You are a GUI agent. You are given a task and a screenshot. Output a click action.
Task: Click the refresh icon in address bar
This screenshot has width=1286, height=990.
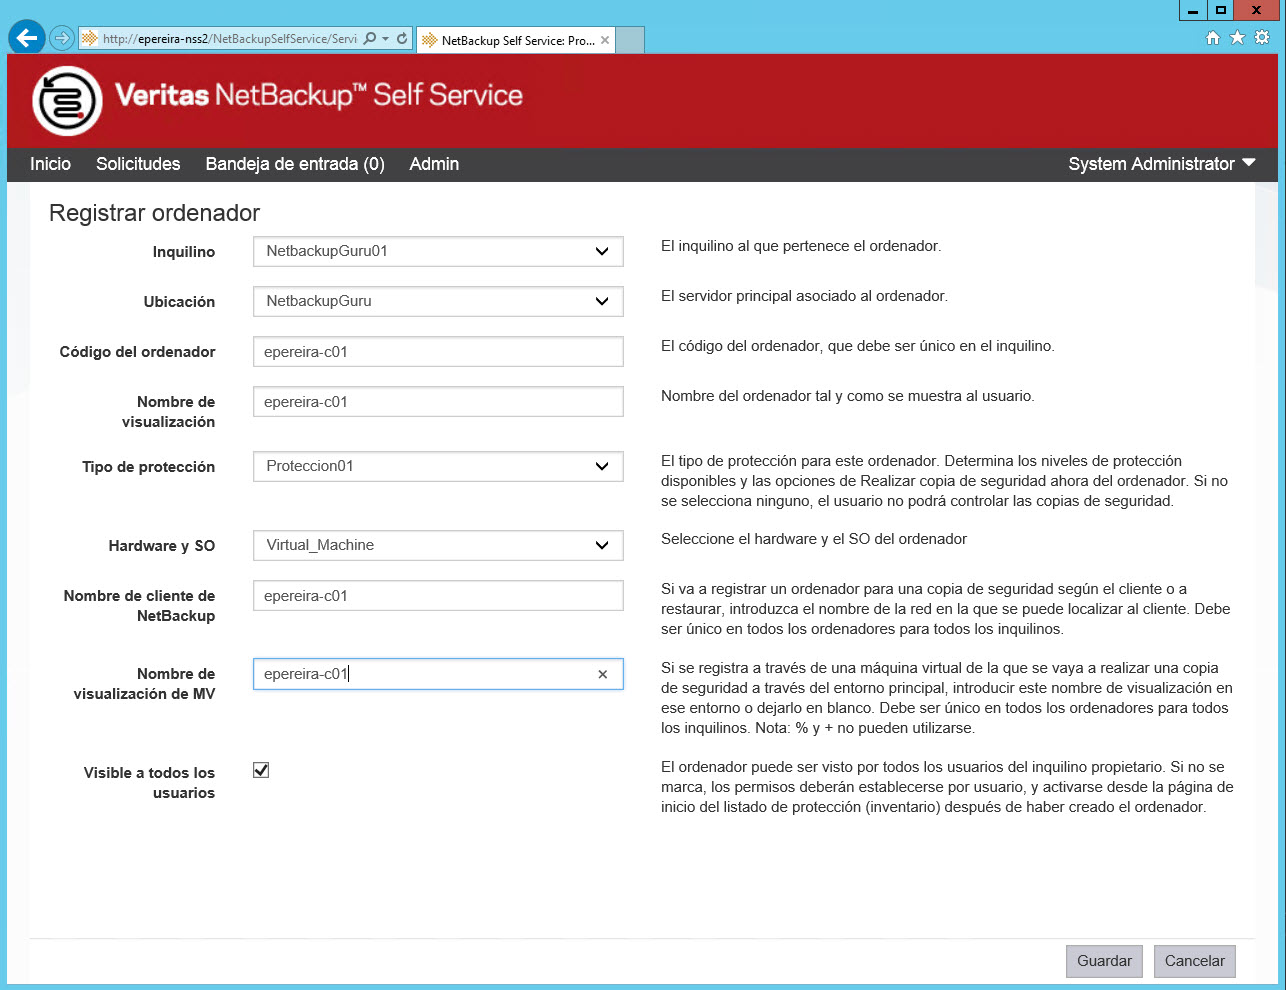pos(402,39)
